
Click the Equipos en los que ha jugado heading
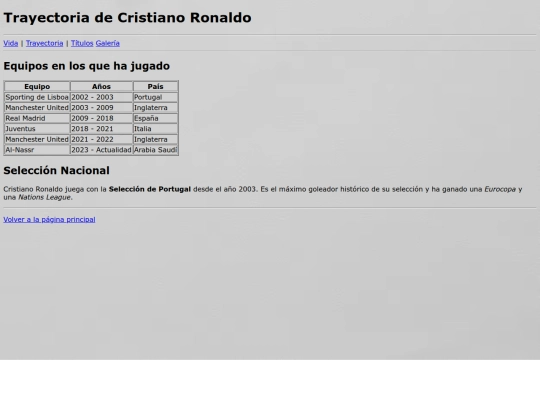tap(86, 66)
